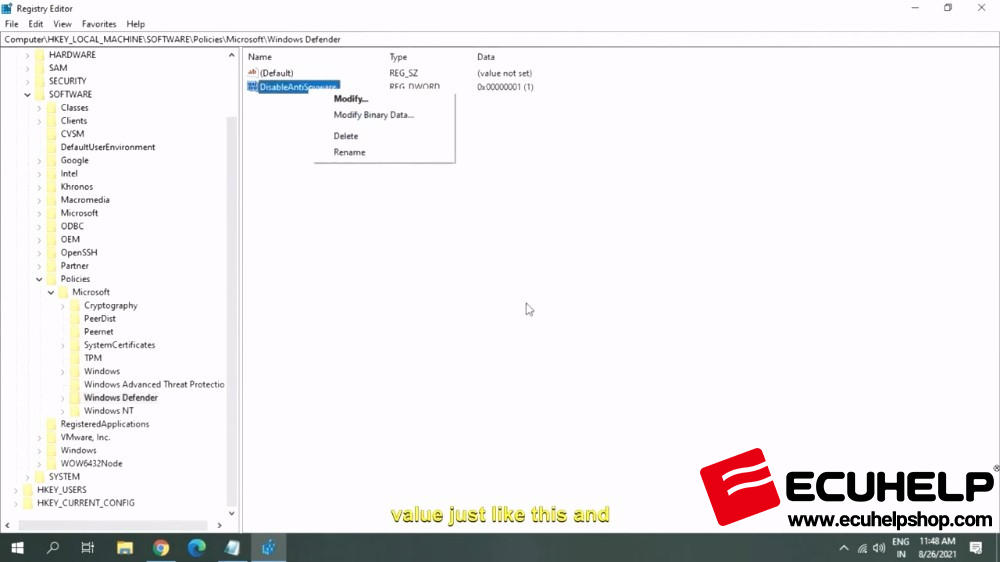
Task: Click the Google folder icon
Action: tap(52, 160)
